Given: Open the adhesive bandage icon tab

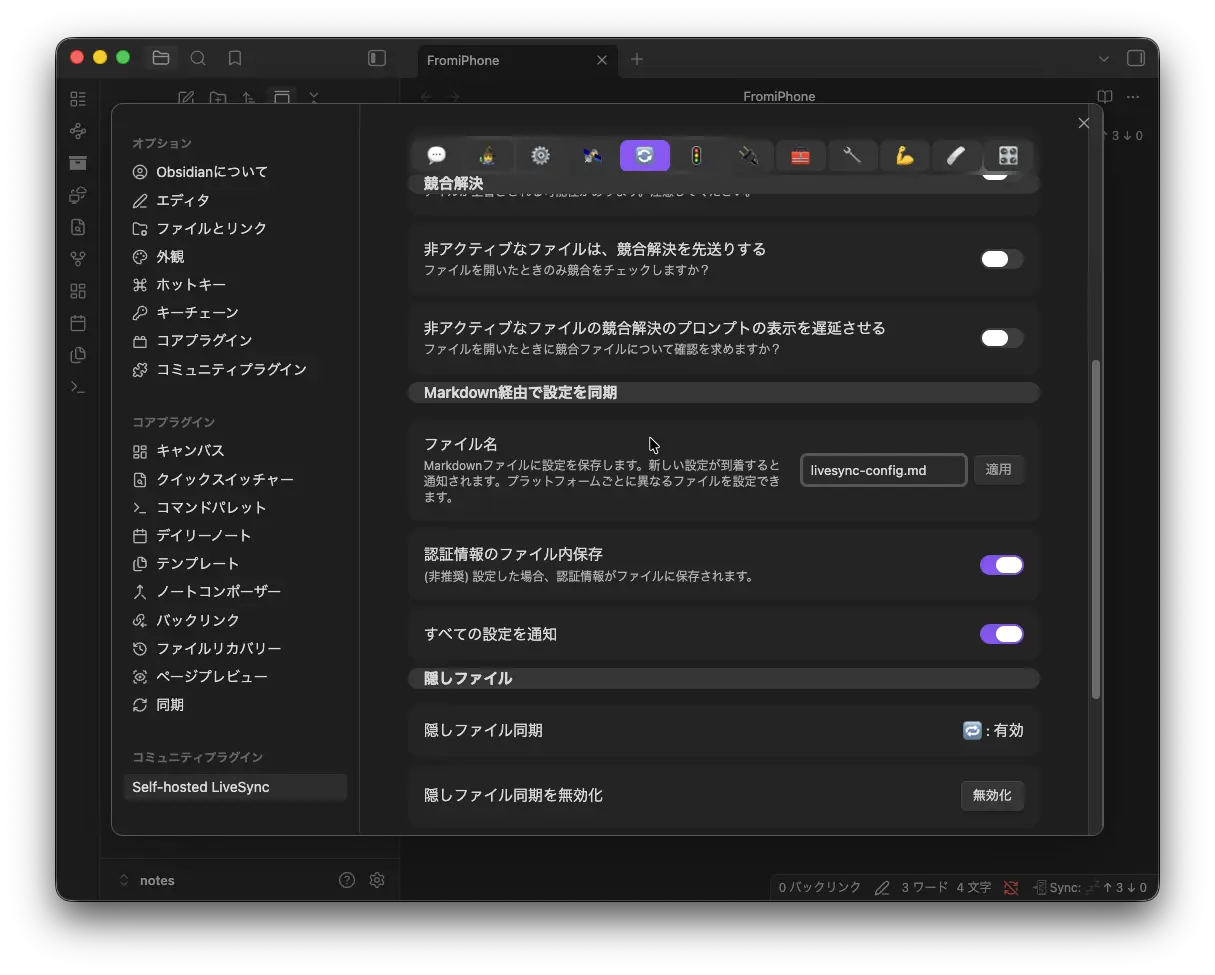Looking at the screenshot, I should click(956, 155).
